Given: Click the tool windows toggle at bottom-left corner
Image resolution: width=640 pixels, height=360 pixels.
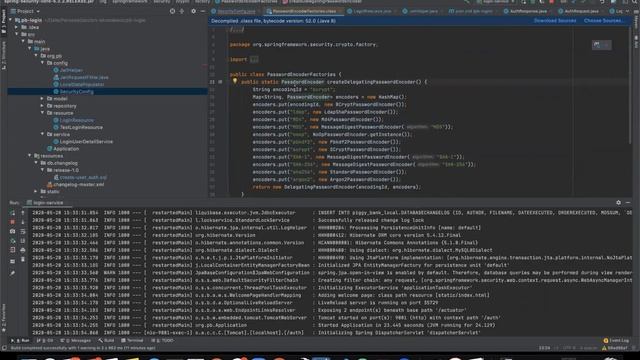Looking at the screenshot, I should tap(4, 348).
